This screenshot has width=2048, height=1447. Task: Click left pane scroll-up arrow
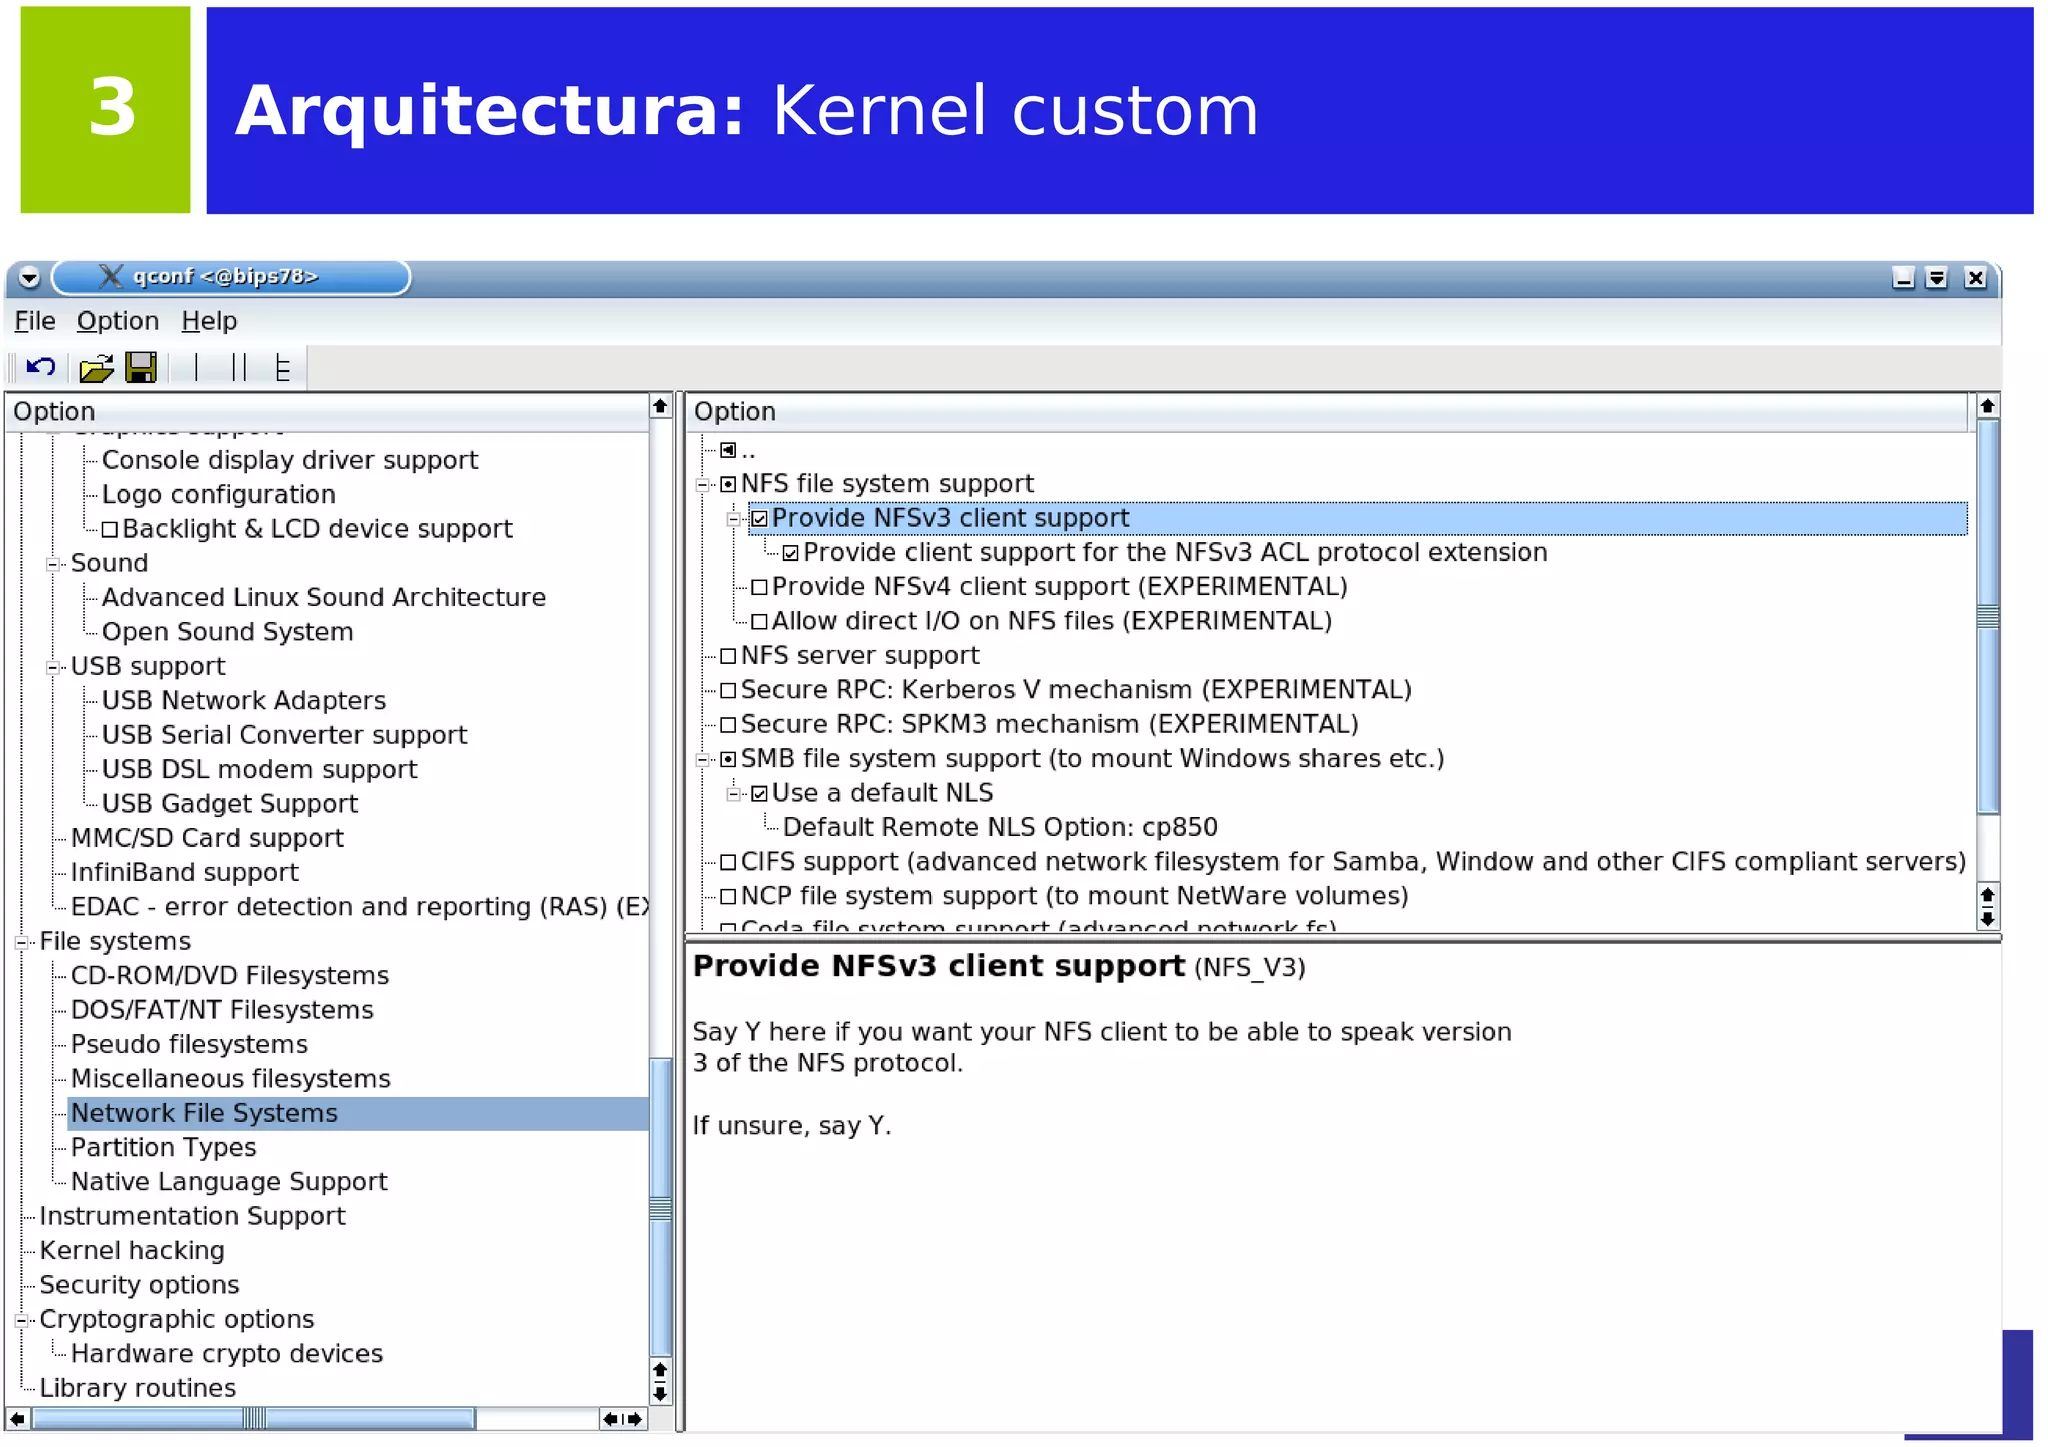click(x=660, y=406)
